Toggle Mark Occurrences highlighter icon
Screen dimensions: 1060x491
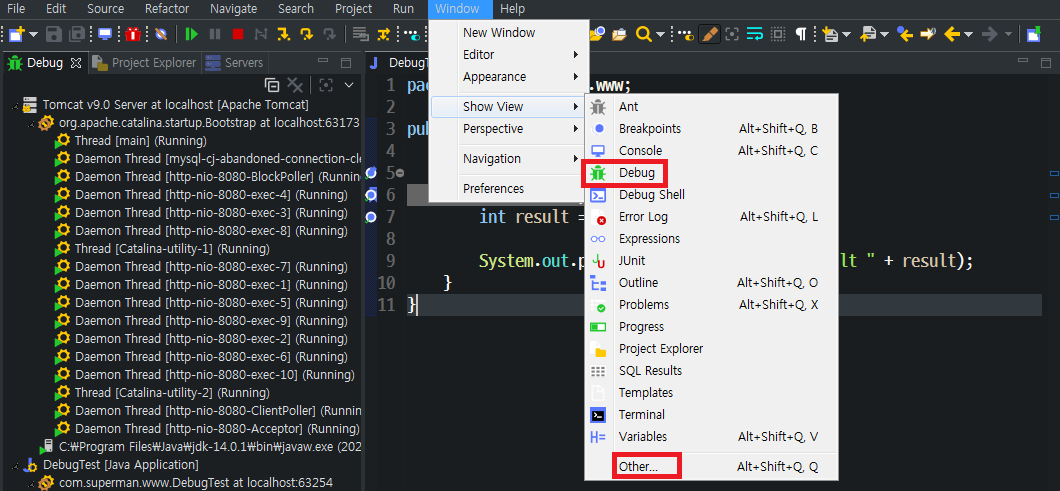pos(709,34)
